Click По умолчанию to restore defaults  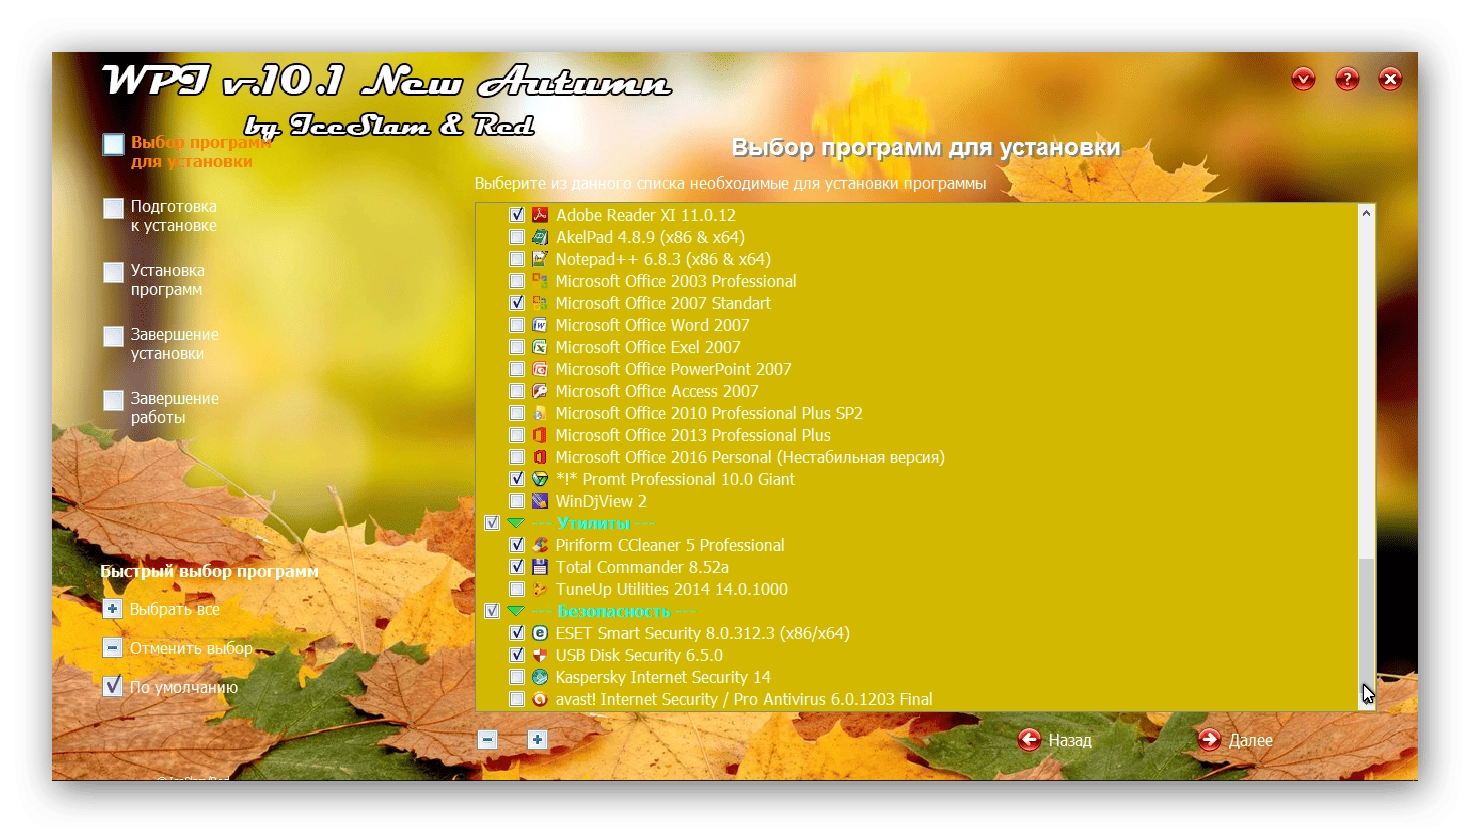click(x=171, y=687)
